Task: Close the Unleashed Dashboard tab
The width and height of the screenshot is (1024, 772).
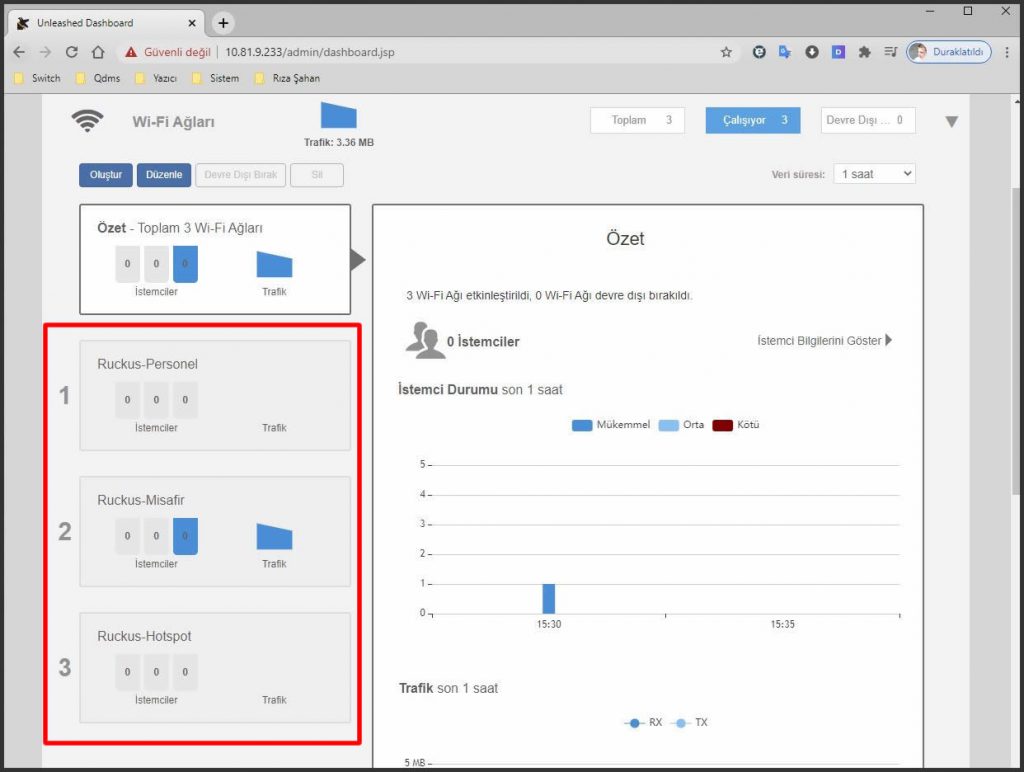Action: (192, 23)
